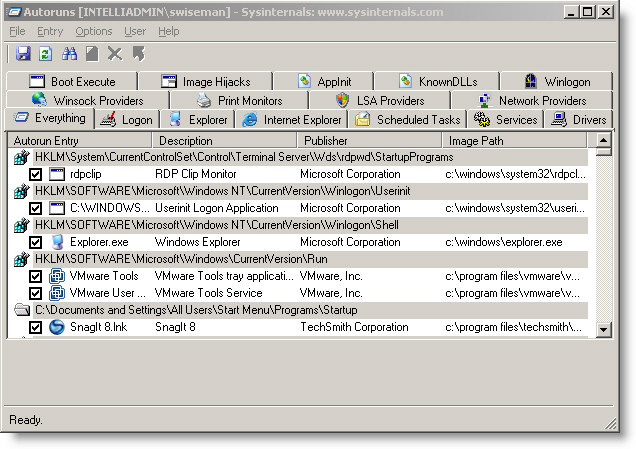Disable the VMware Tools checkbox
The image size is (636, 449).
click(x=35, y=277)
